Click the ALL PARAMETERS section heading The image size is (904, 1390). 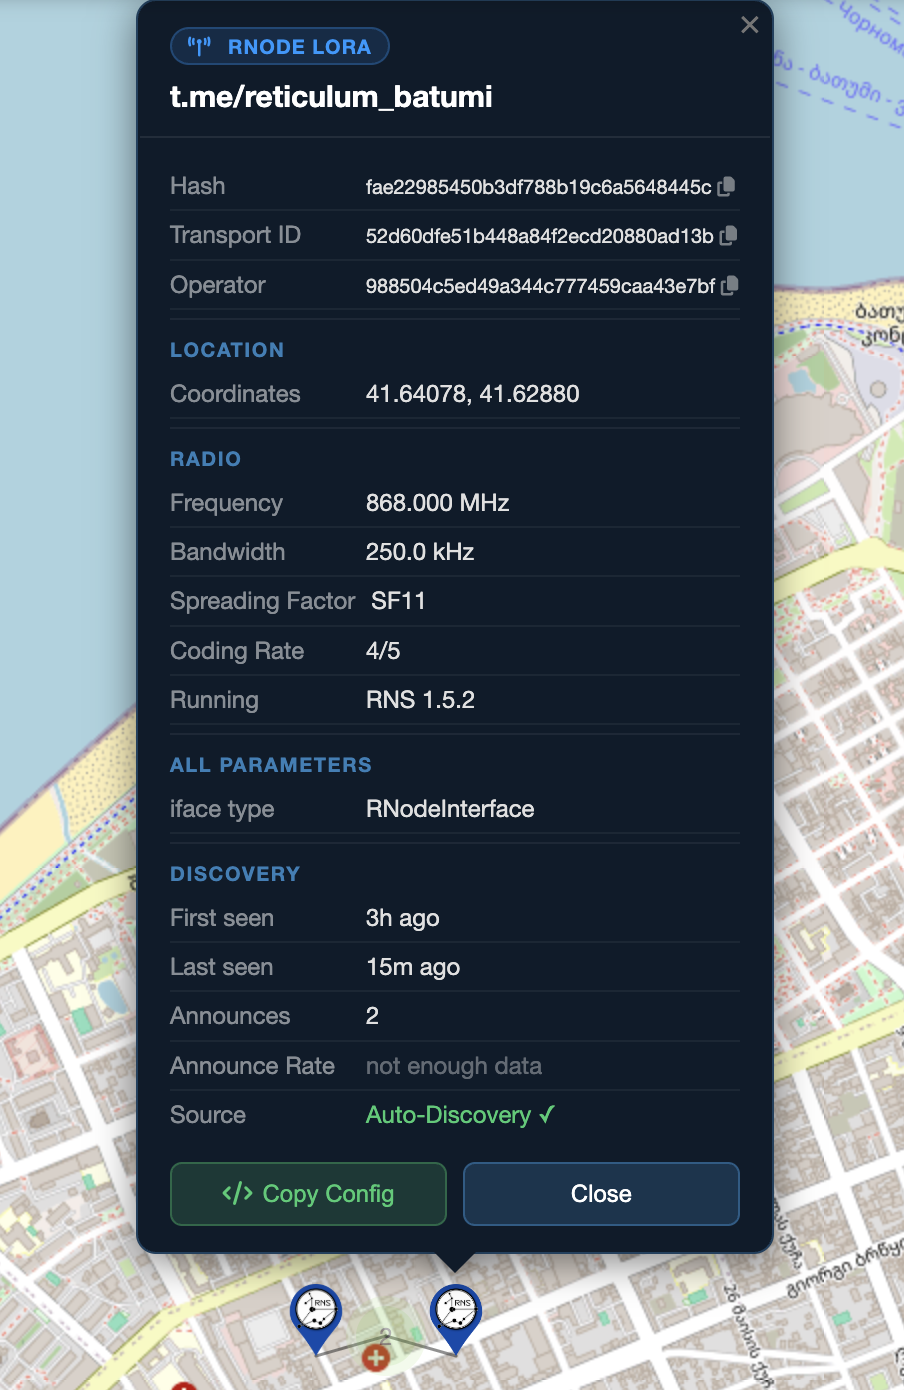point(271,765)
